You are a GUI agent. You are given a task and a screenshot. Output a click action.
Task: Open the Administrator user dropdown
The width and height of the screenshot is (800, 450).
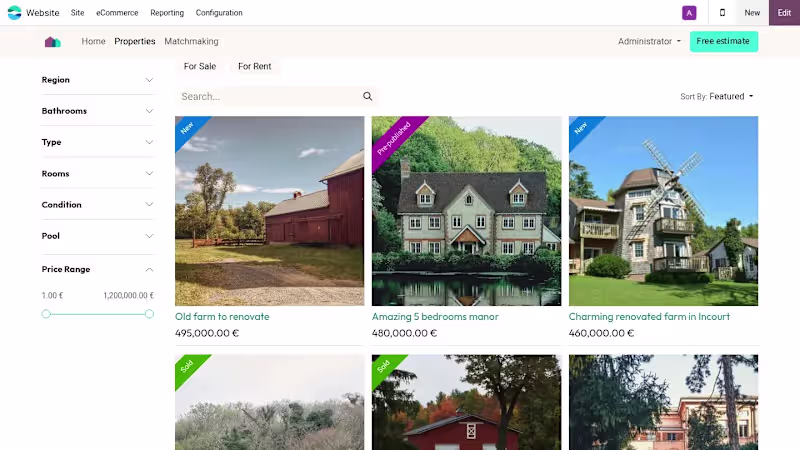[649, 41]
